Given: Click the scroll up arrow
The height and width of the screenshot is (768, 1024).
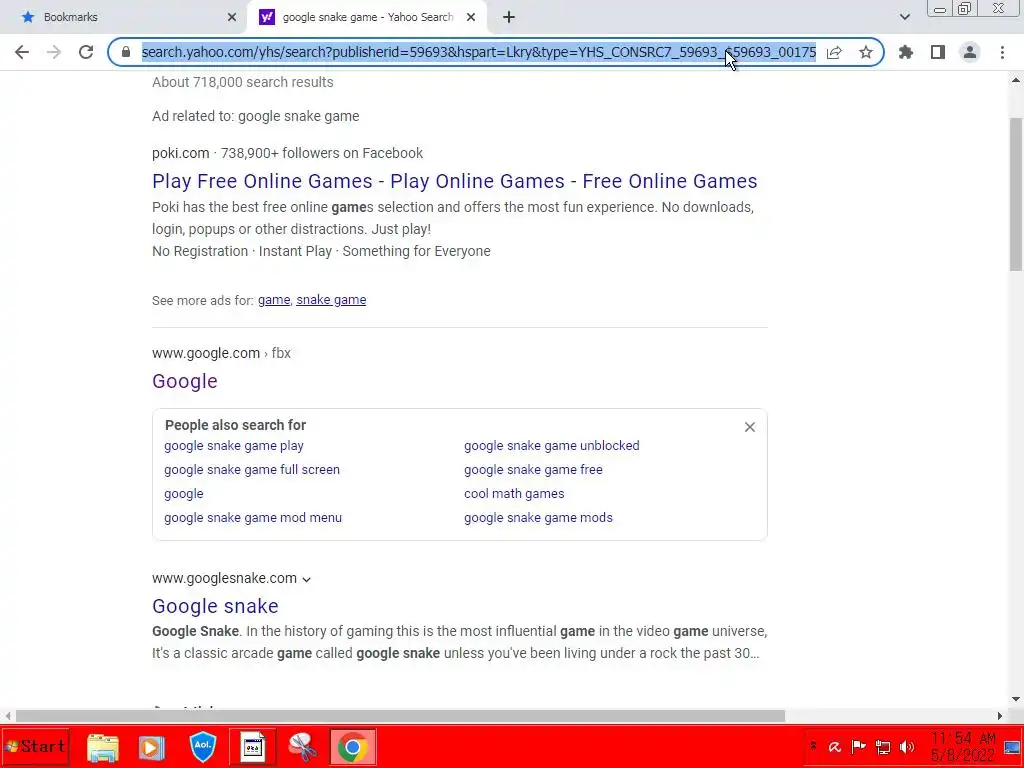Looking at the screenshot, I should pyautogui.click(x=1016, y=80).
